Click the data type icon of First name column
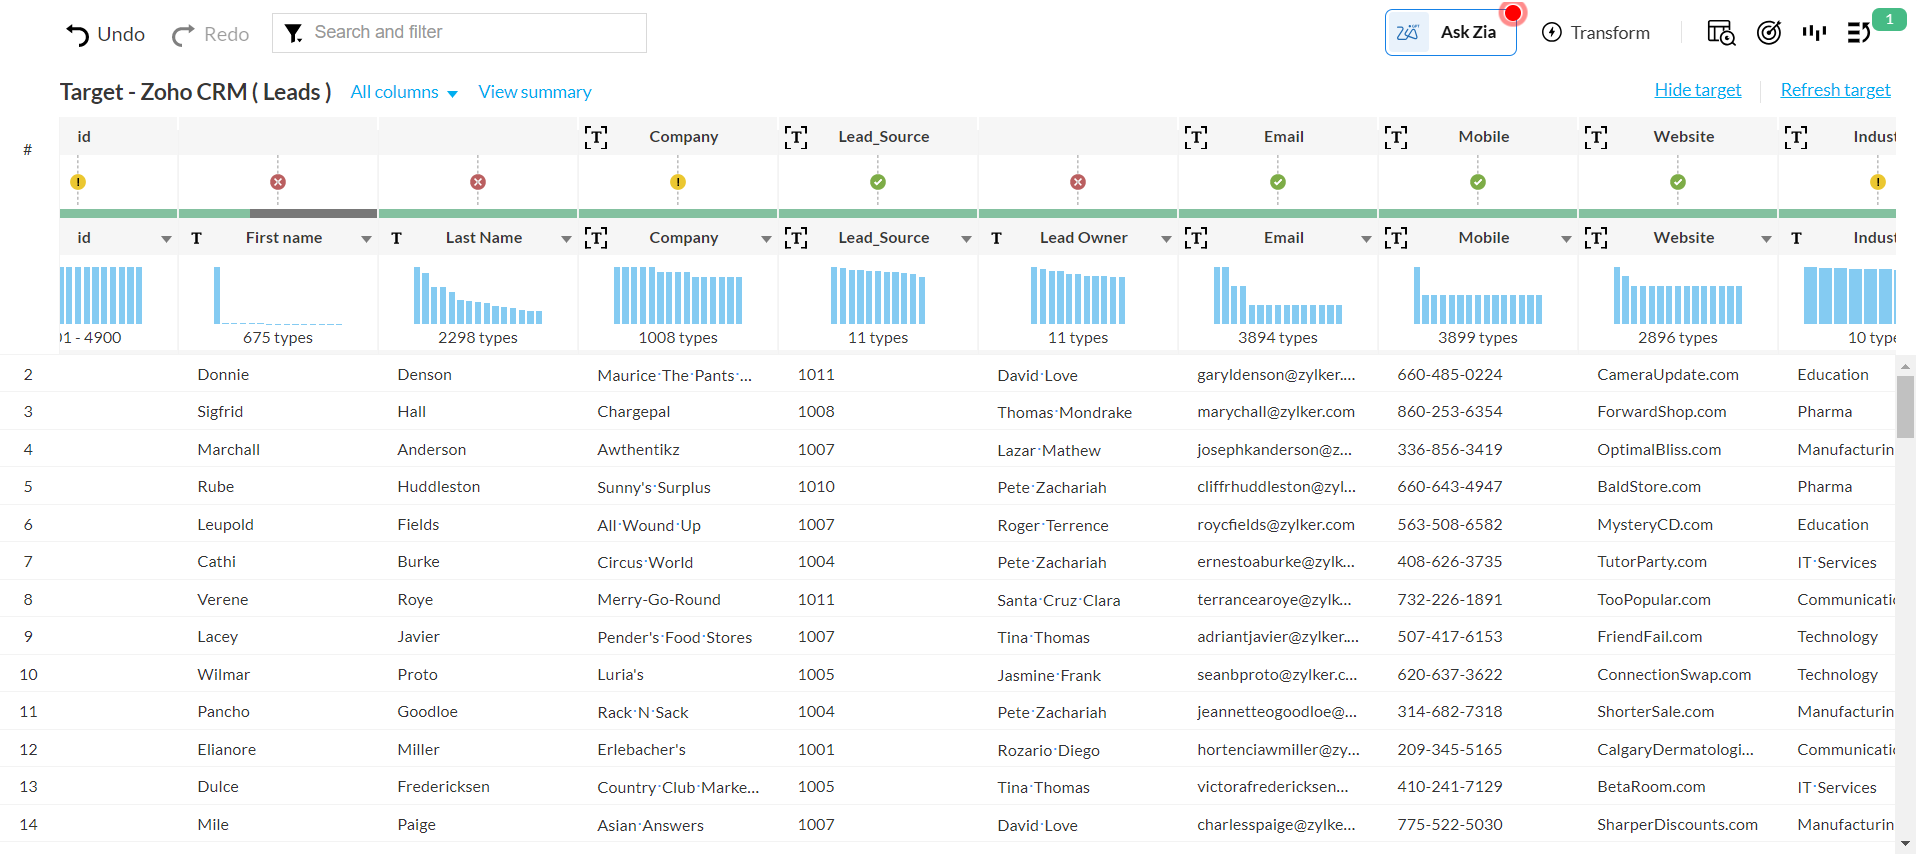 [x=196, y=238]
